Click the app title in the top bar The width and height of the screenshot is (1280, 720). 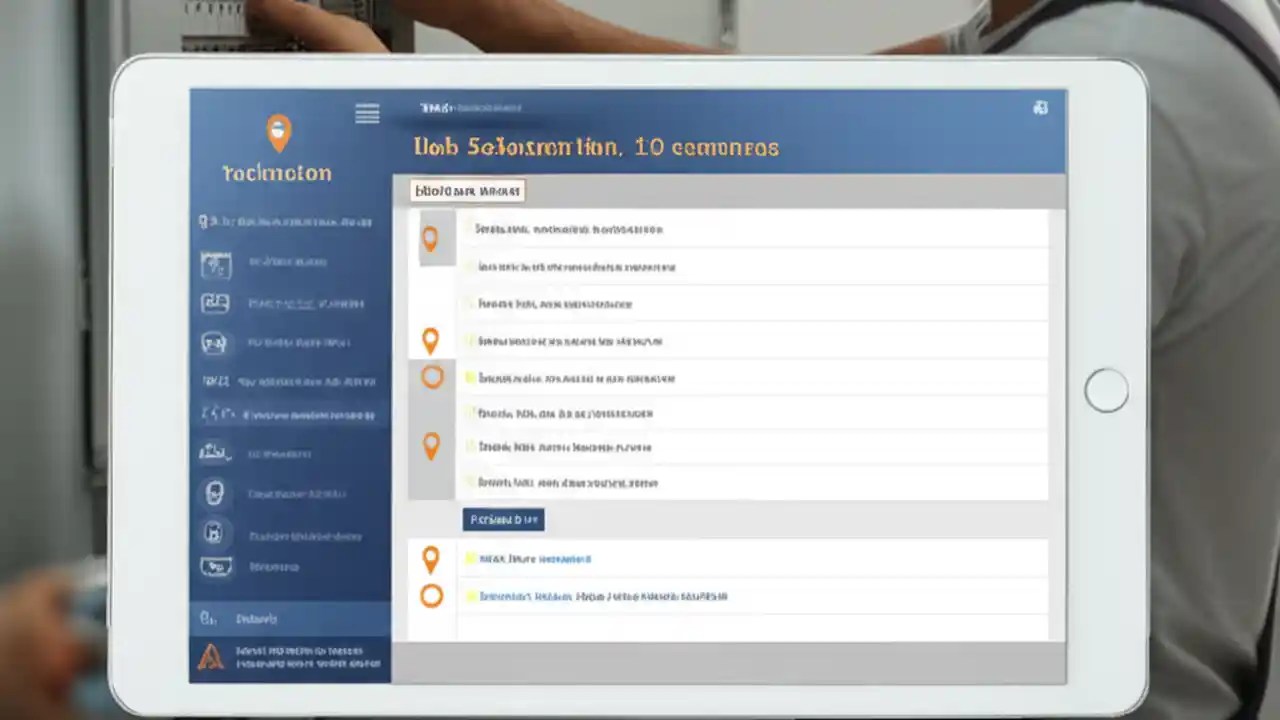pos(469,108)
